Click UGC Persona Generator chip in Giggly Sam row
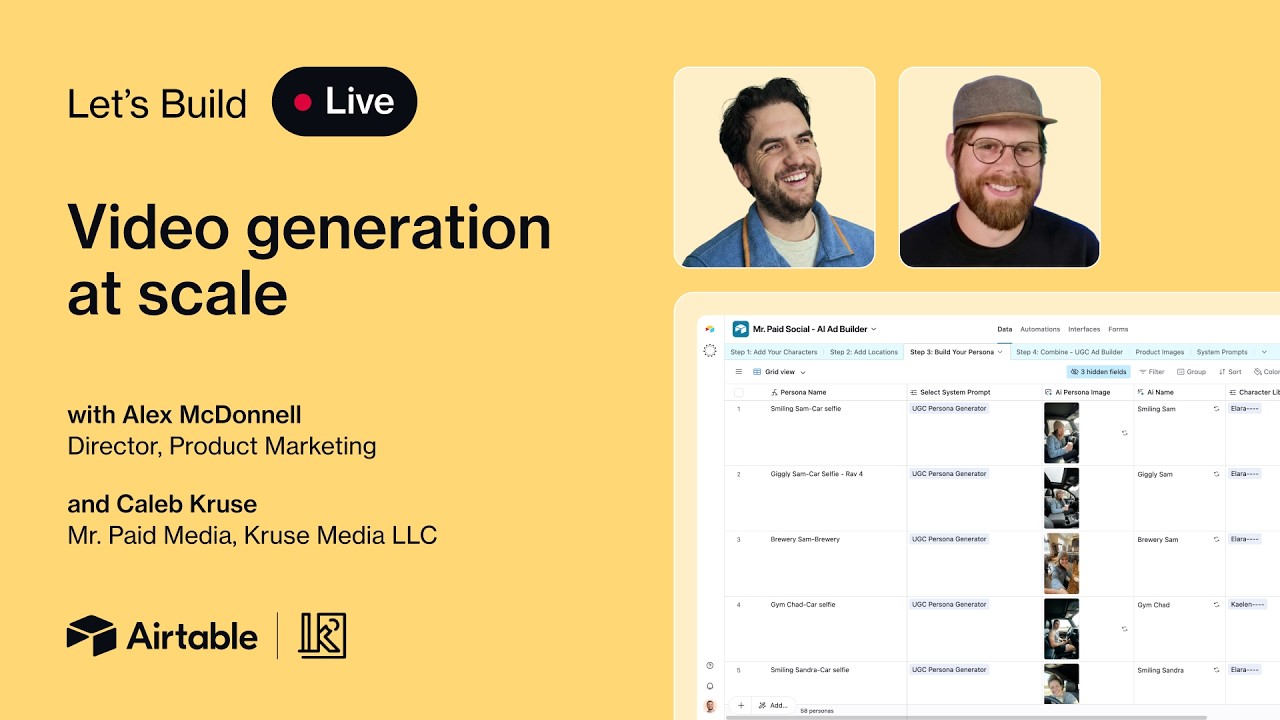This screenshot has width=1280, height=720. (949, 474)
